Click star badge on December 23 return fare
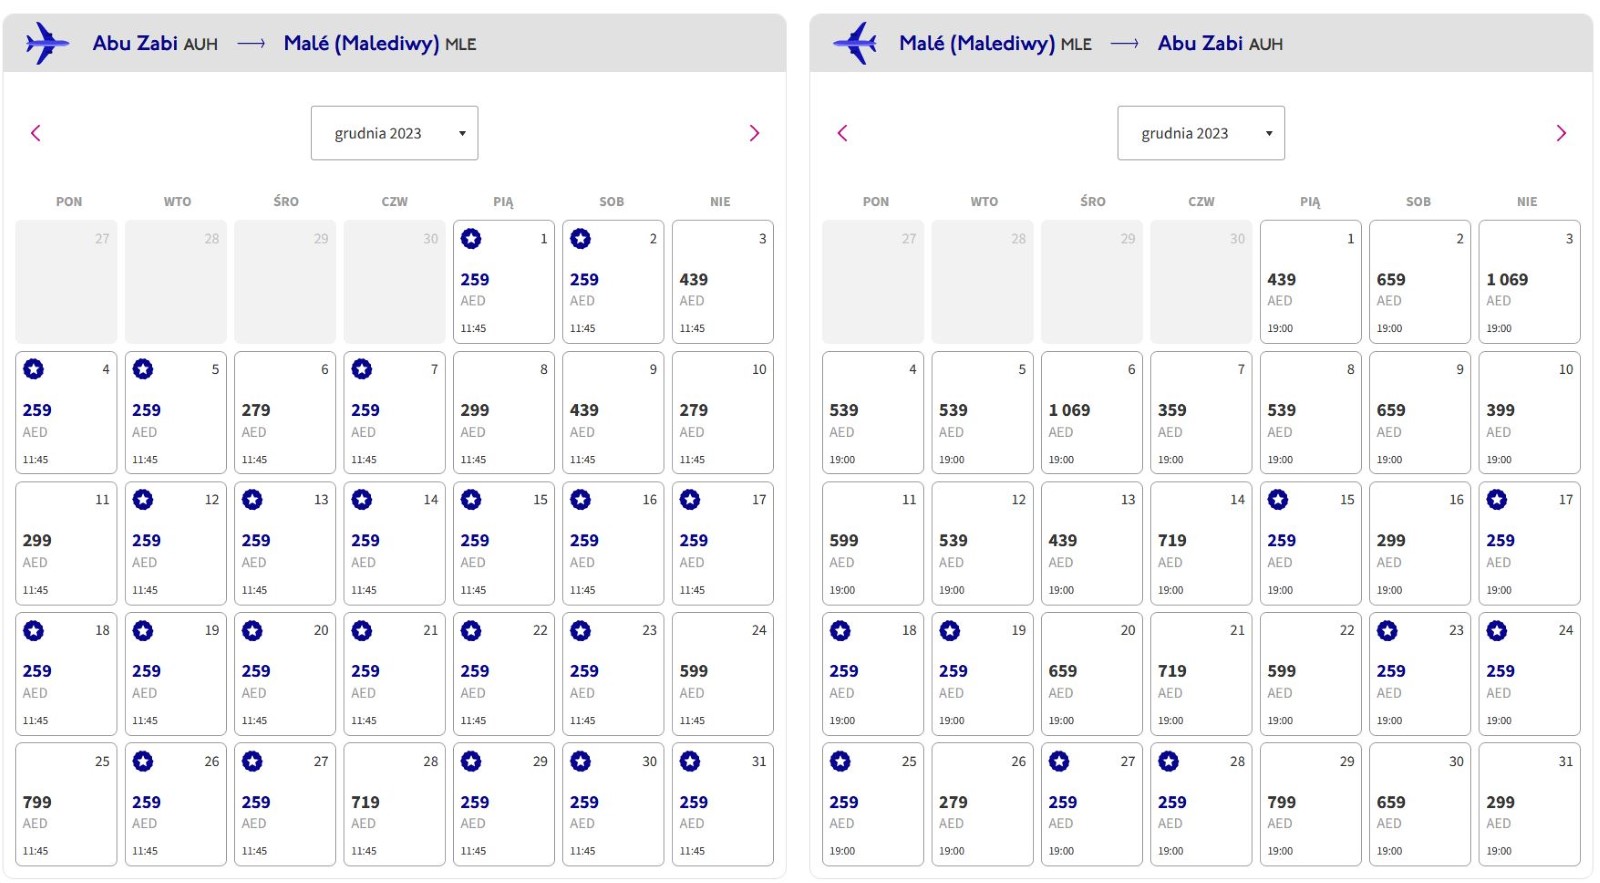The width and height of the screenshot is (1600, 883). (1387, 630)
